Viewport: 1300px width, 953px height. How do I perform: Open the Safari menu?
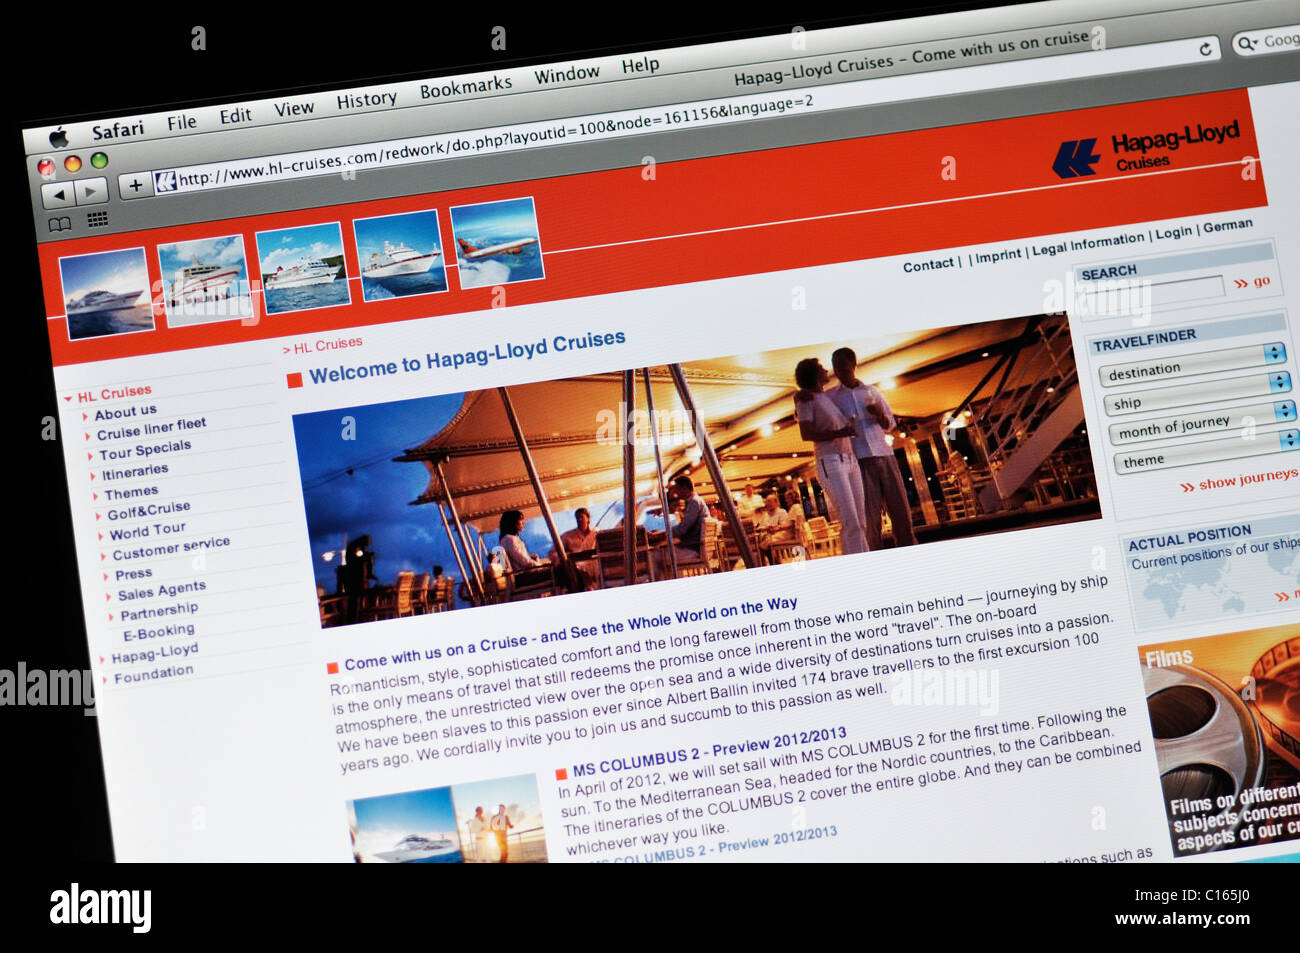[118, 130]
